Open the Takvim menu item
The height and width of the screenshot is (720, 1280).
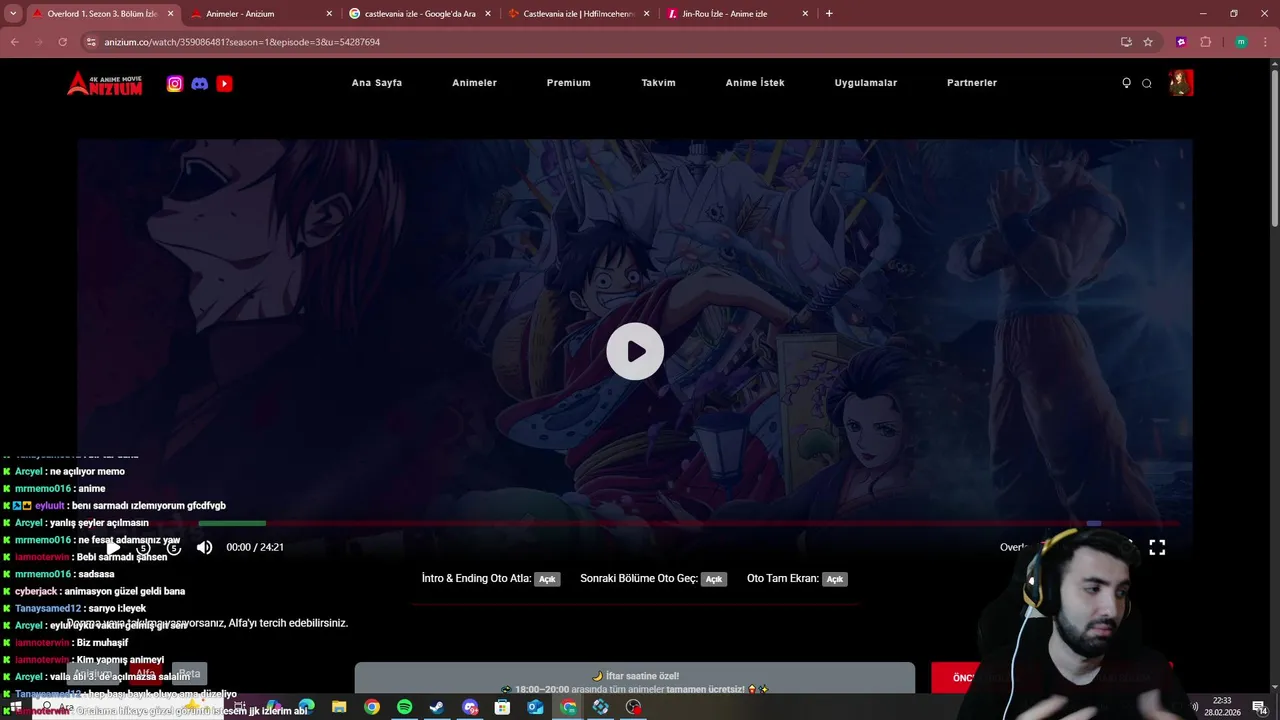point(658,83)
